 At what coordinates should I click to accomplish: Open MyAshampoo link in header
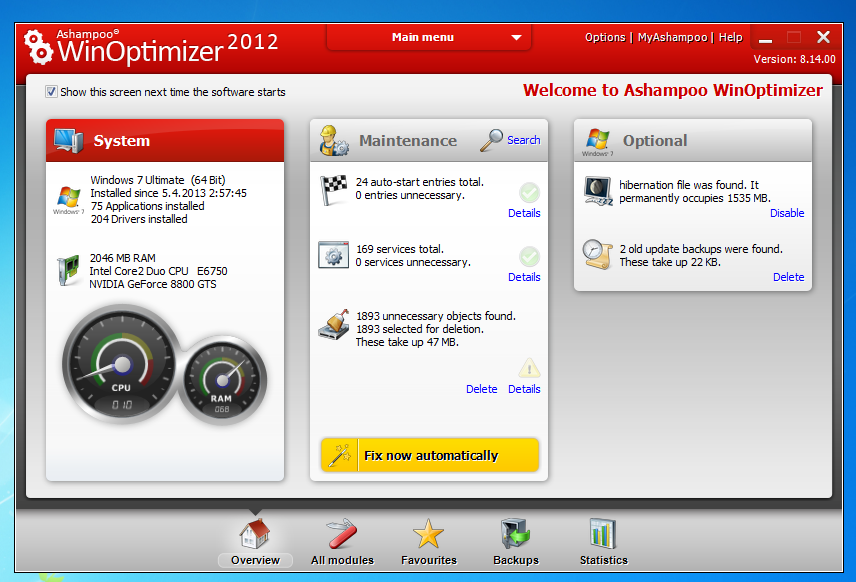pos(673,37)
